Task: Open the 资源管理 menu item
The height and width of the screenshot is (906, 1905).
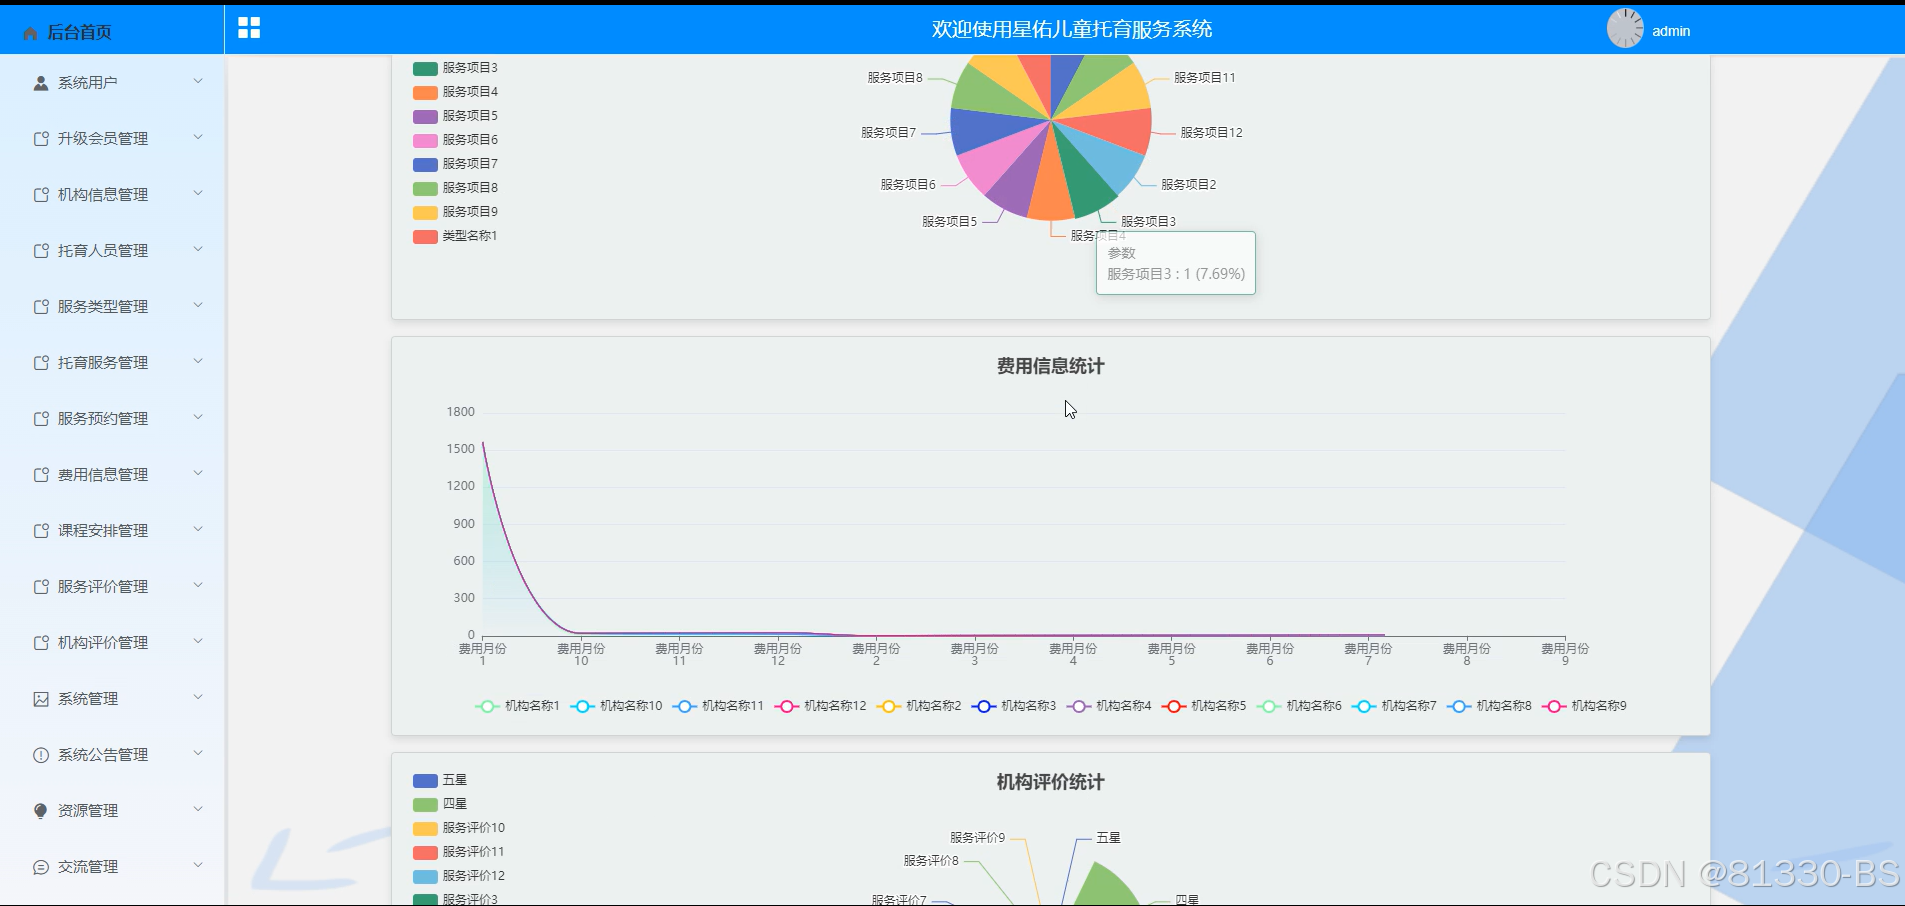Action: [112, 811]
